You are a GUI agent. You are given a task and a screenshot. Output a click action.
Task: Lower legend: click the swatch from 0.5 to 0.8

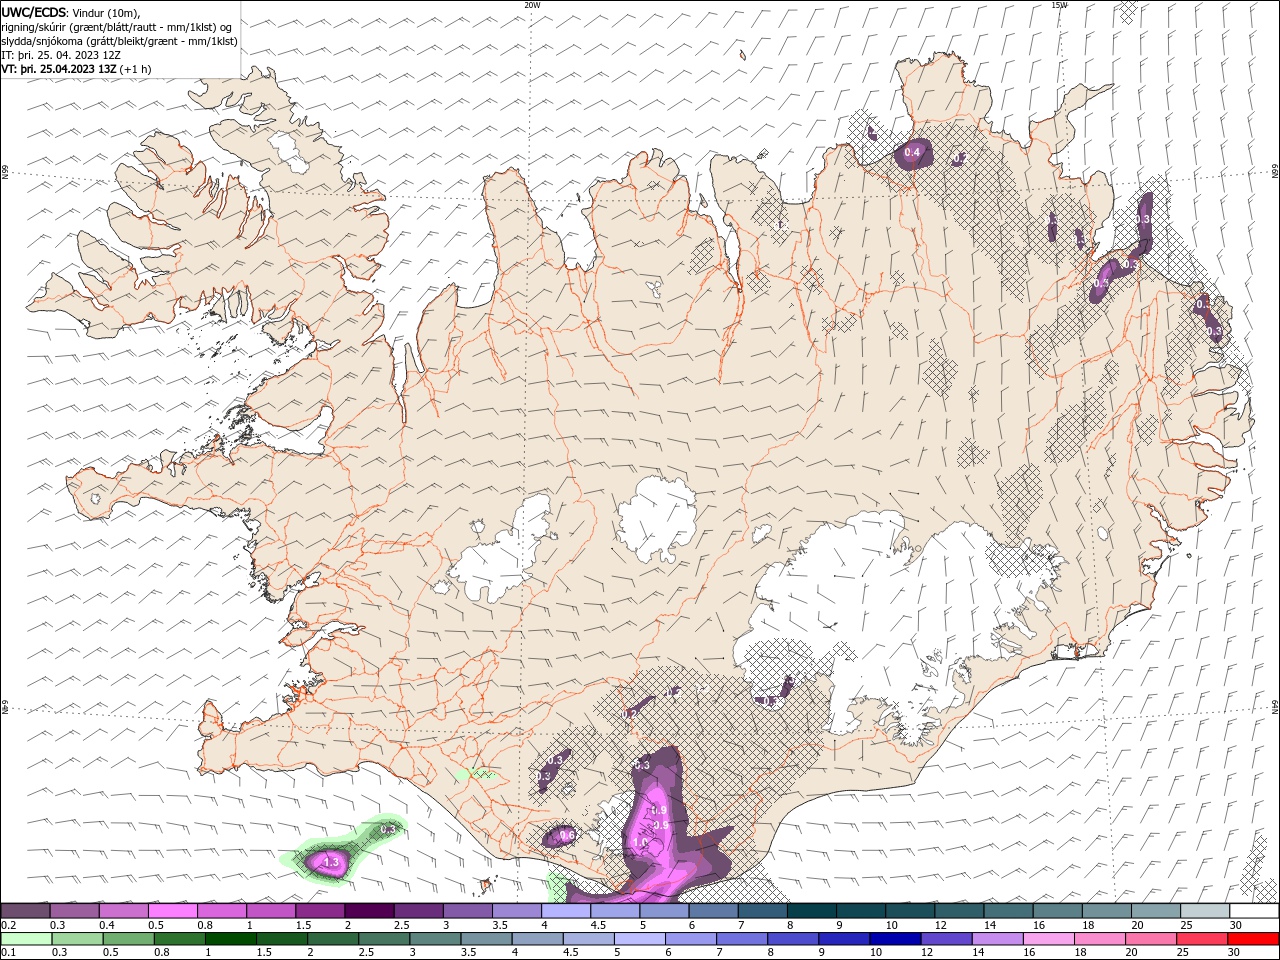tap(128, 939)
